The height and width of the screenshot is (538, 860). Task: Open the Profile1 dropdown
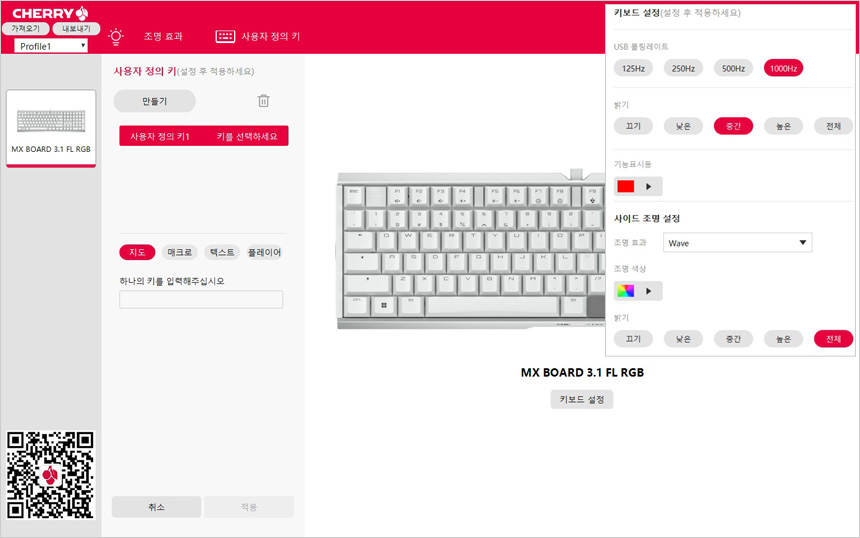51,46
